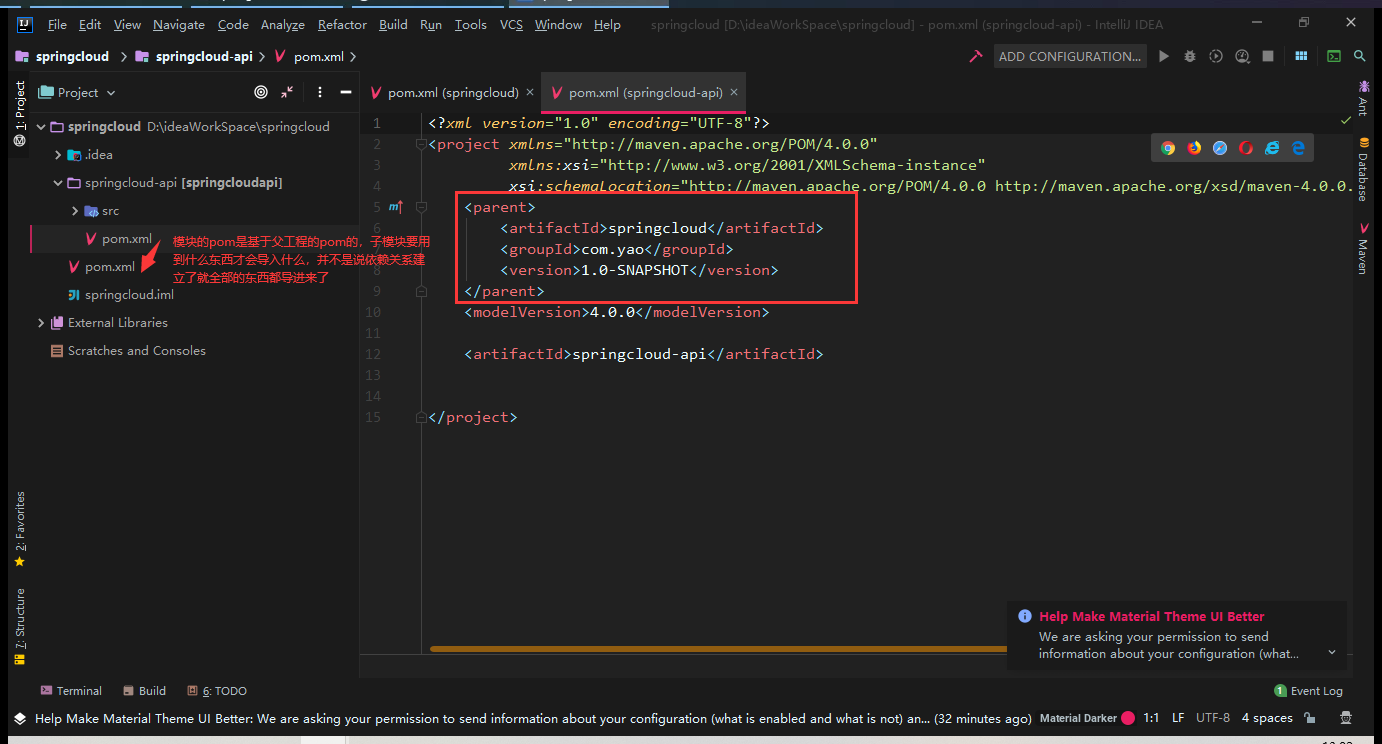Click the Event Log notification badge

[1280, 691]
